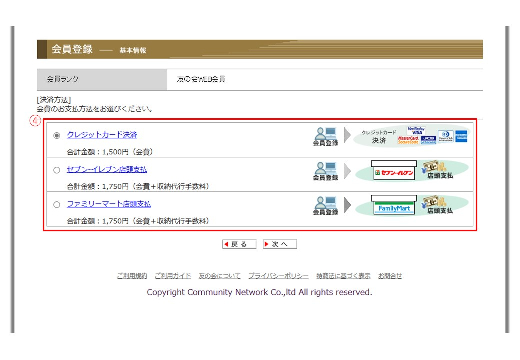Click the 次へ next button

pyautogui.click(x=280, y=244)
